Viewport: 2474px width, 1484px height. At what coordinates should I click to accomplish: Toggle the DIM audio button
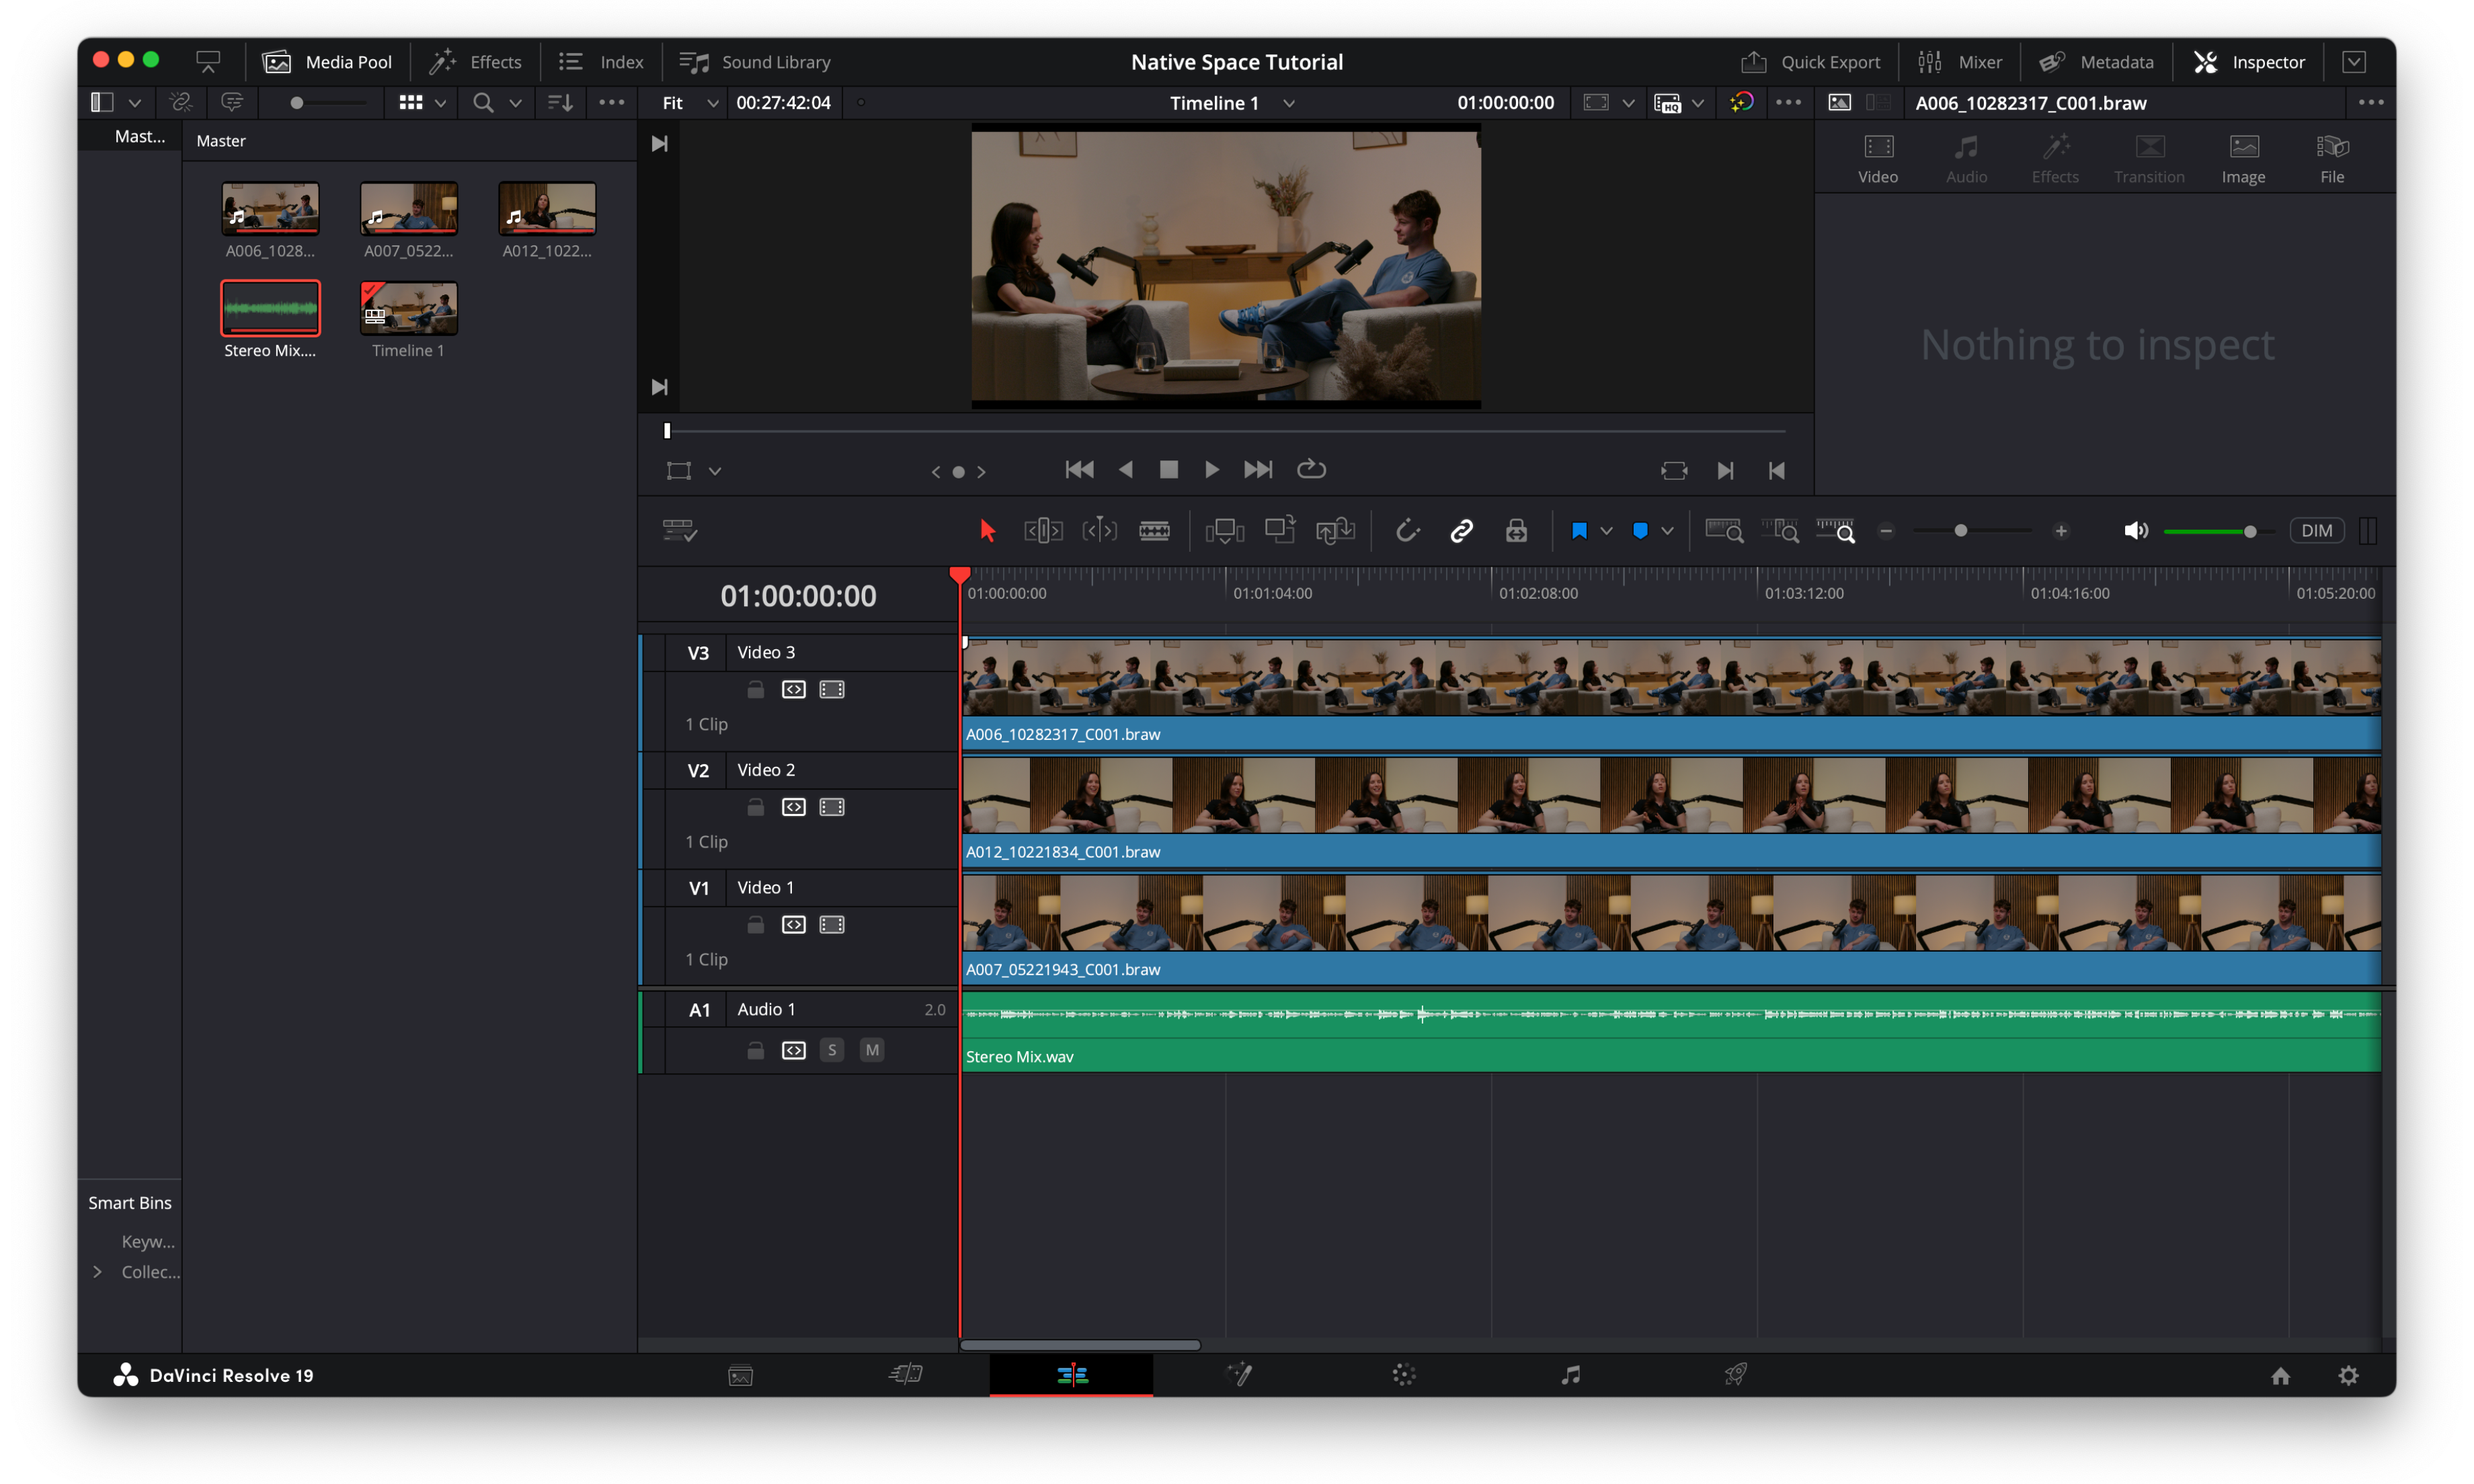coord(2316,530)
